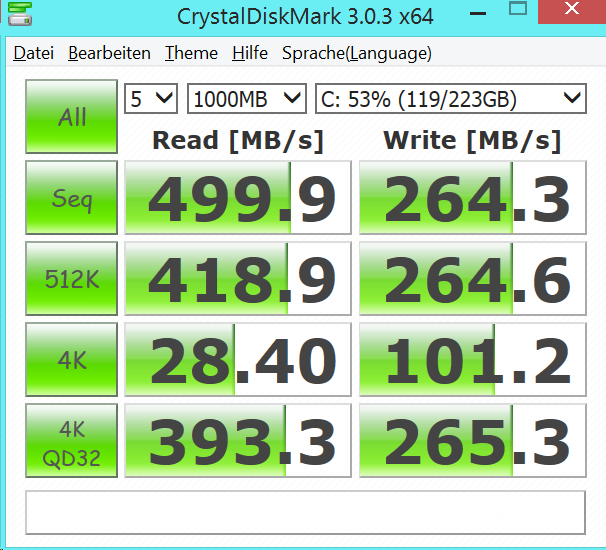Click the 4K write result 101.2
The width and height of the screenshot is (606, 550).
click(x=473, y=359)
